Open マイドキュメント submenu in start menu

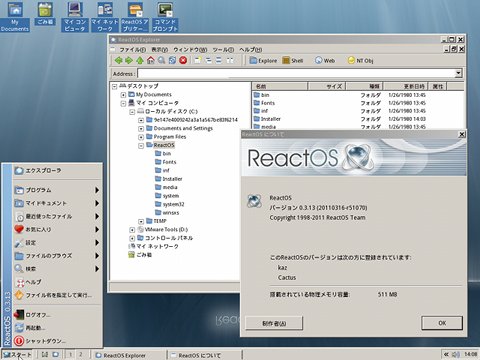tap(57, 203)
